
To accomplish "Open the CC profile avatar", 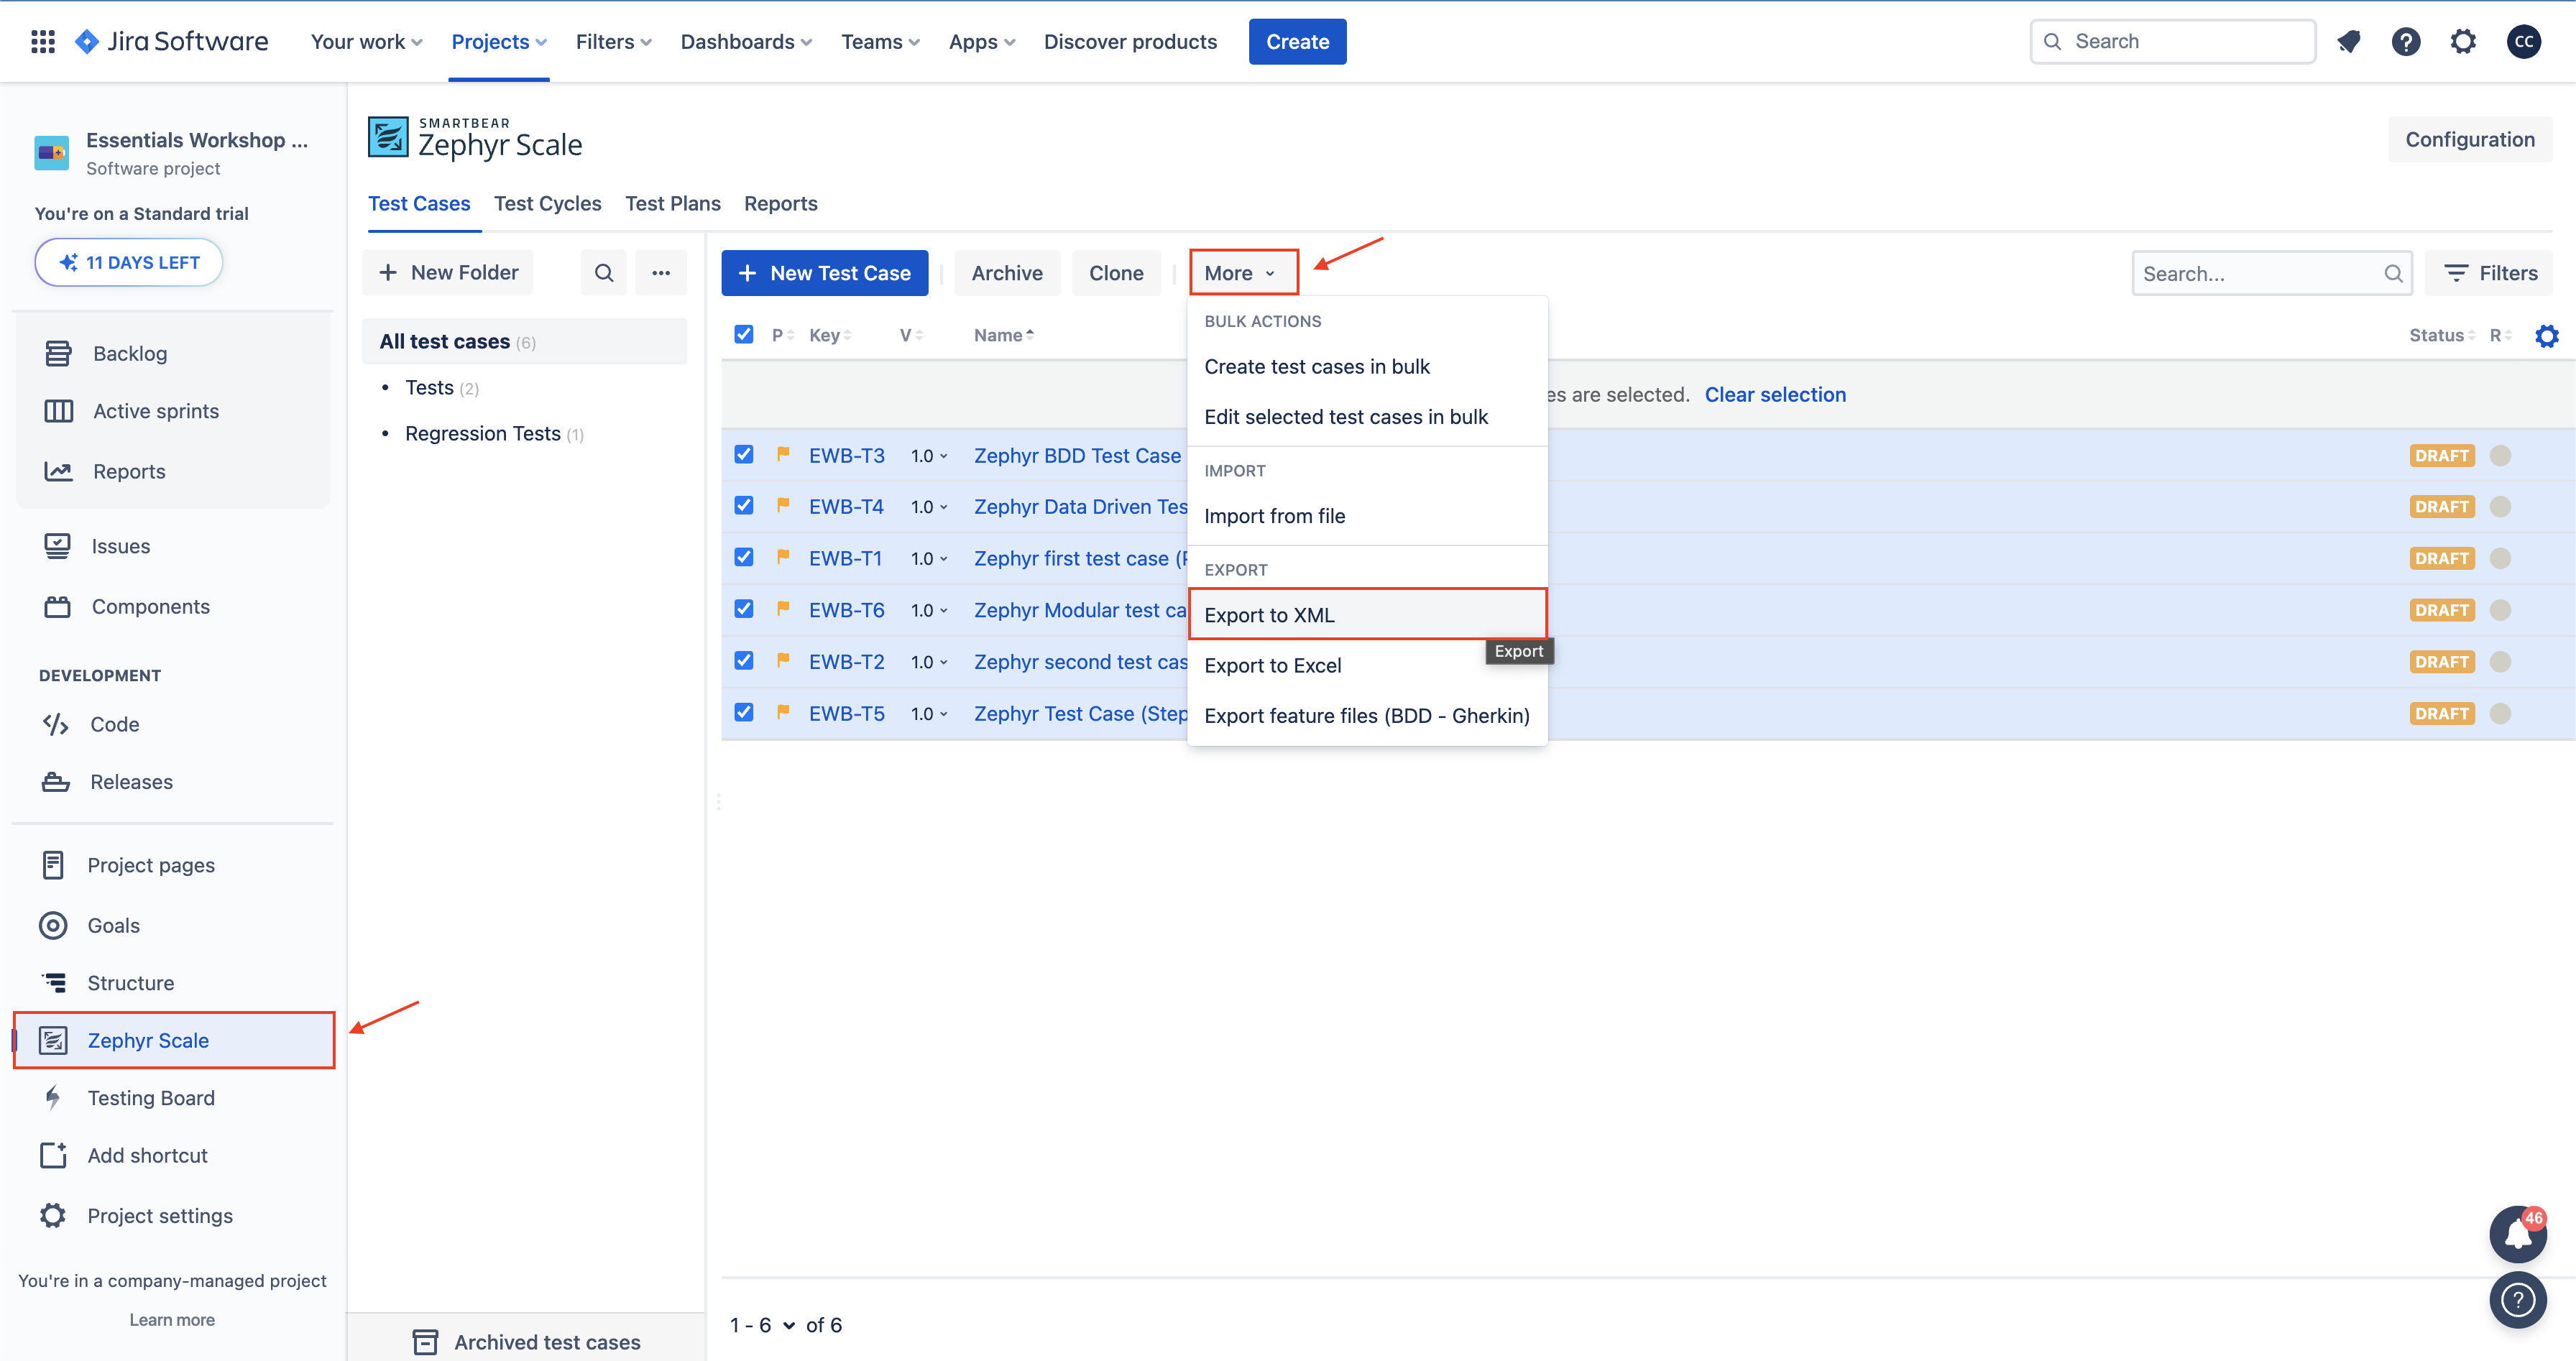I will tap(2523, 41).
